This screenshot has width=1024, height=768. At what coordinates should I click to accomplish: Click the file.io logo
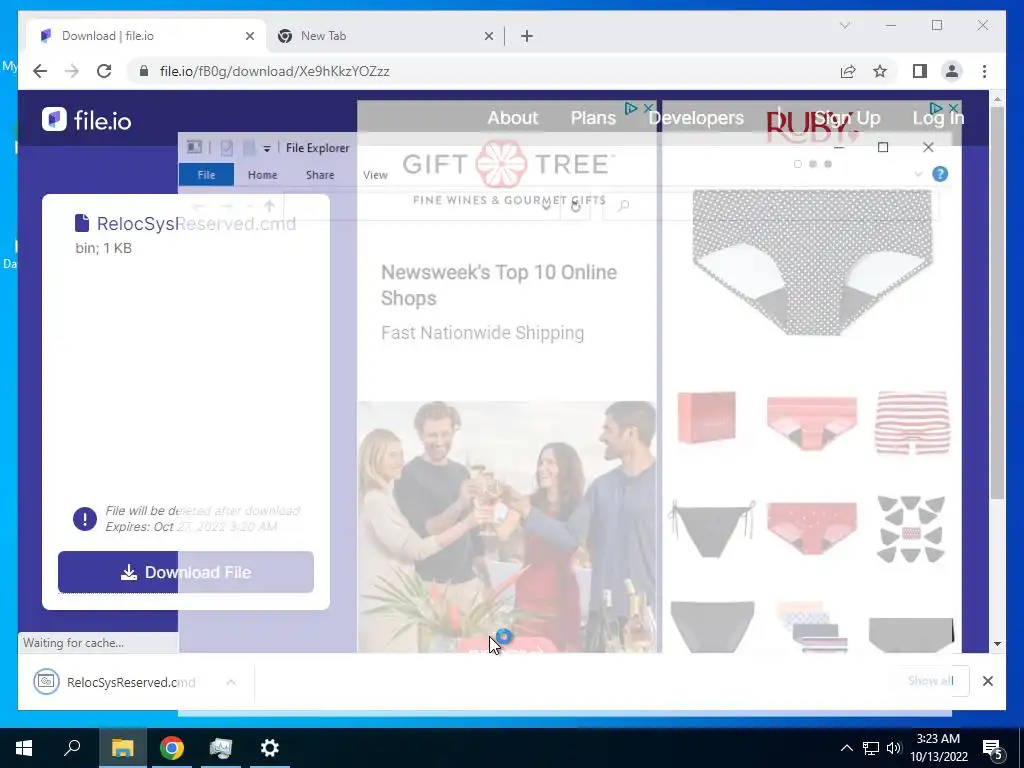click(x=87, y=120)
